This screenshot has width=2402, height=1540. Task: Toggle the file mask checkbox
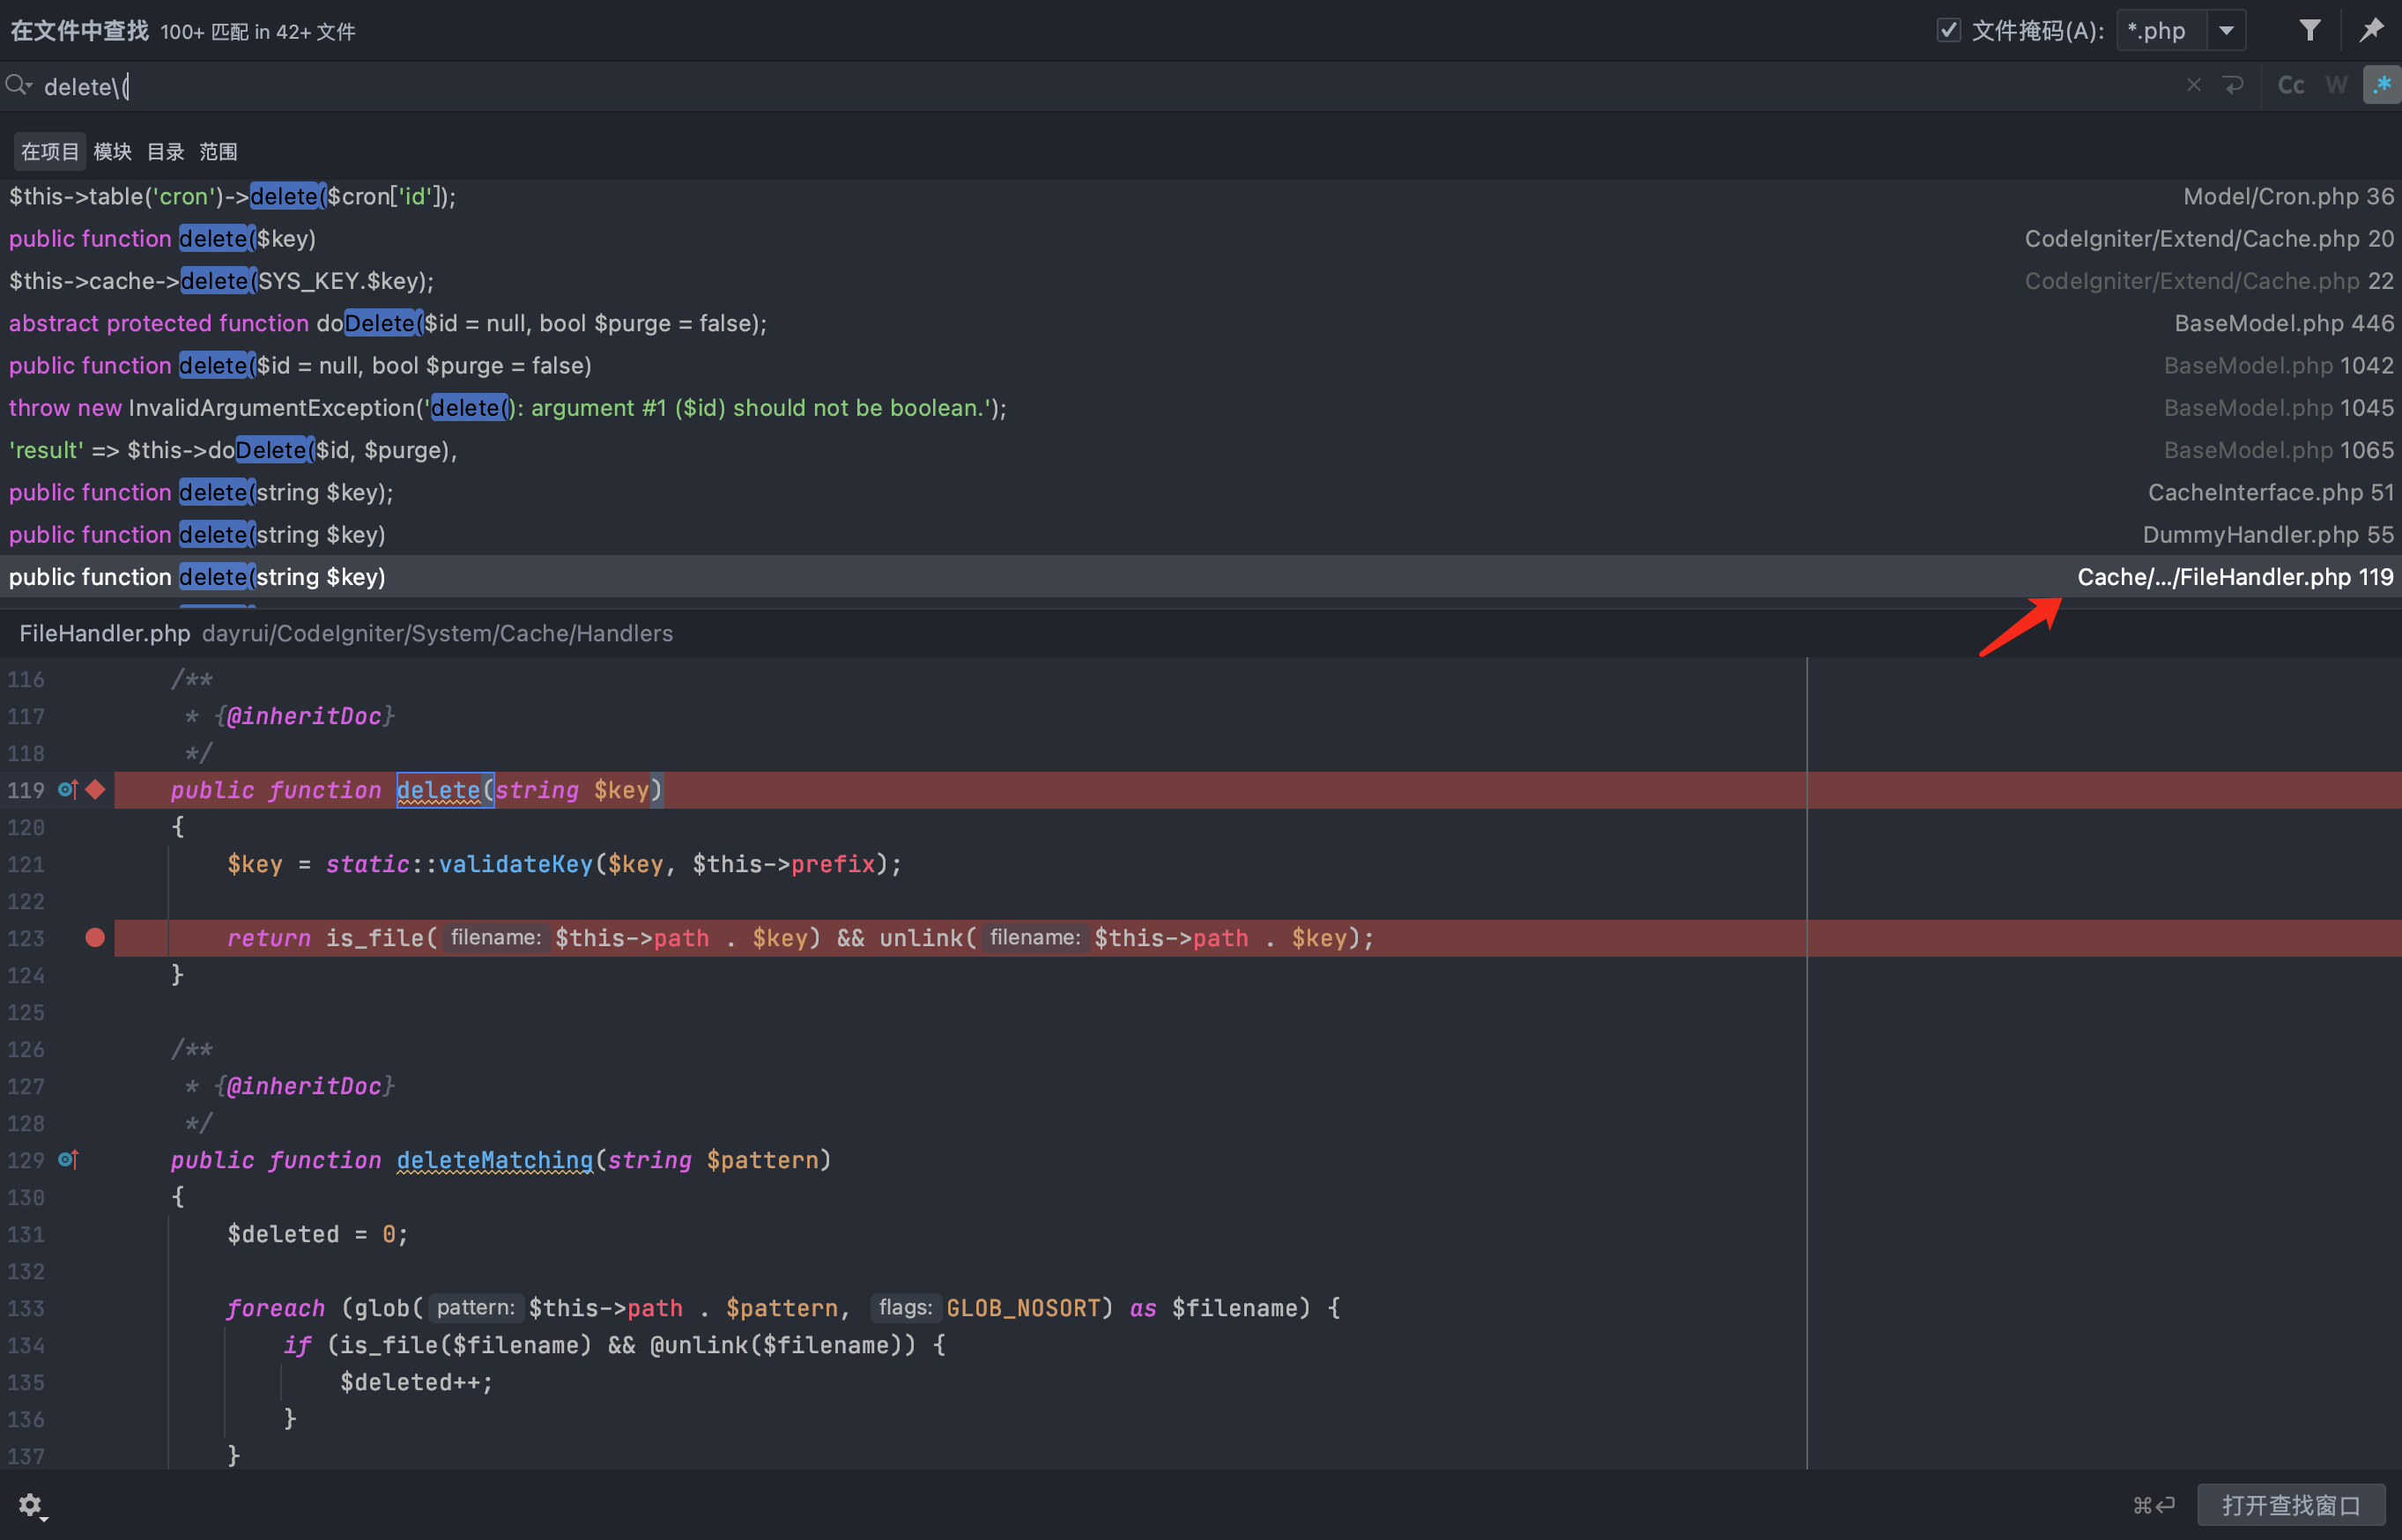pos(1948,30)
